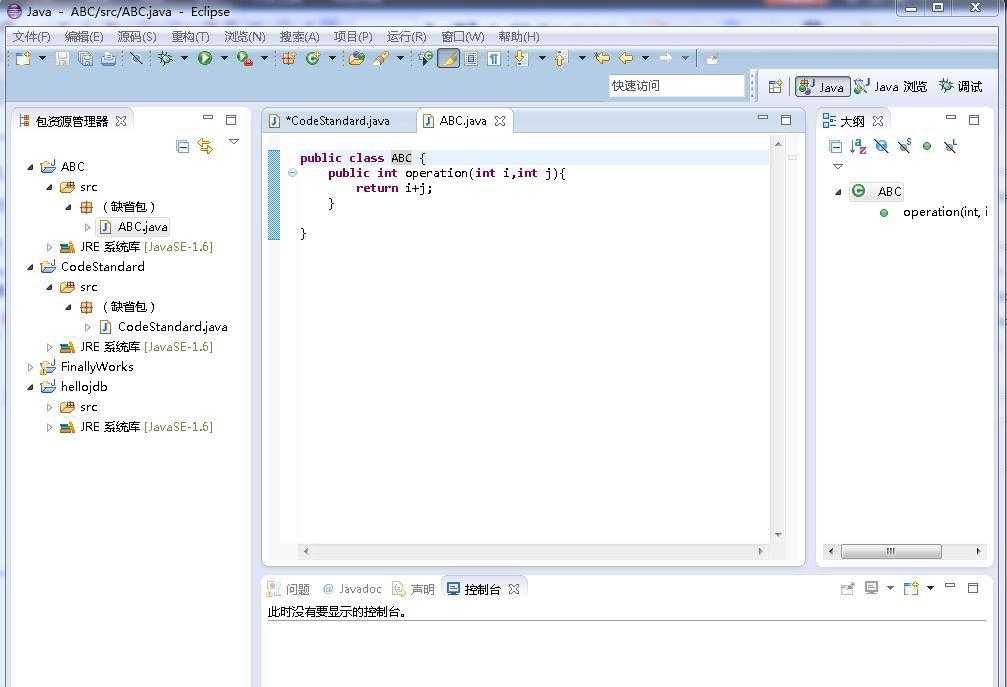Toggle Hide Fields in Outline

point(881,146)
